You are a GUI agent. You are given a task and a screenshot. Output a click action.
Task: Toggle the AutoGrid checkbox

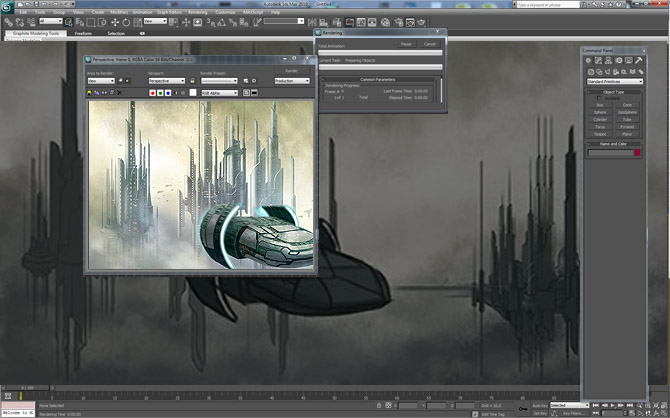pos(600,98)
